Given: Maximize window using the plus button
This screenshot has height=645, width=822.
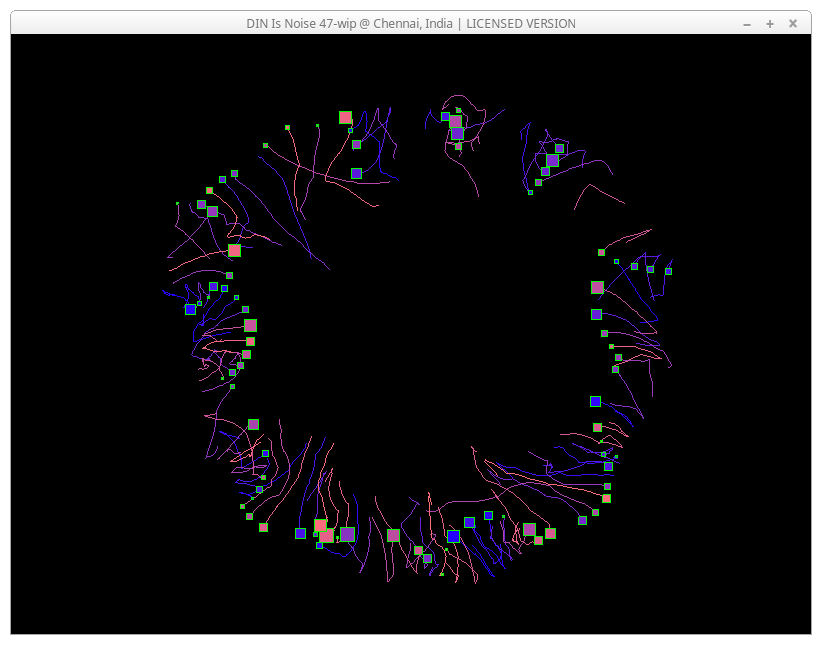Looking at the screenshot, I should tap(770, 24).
